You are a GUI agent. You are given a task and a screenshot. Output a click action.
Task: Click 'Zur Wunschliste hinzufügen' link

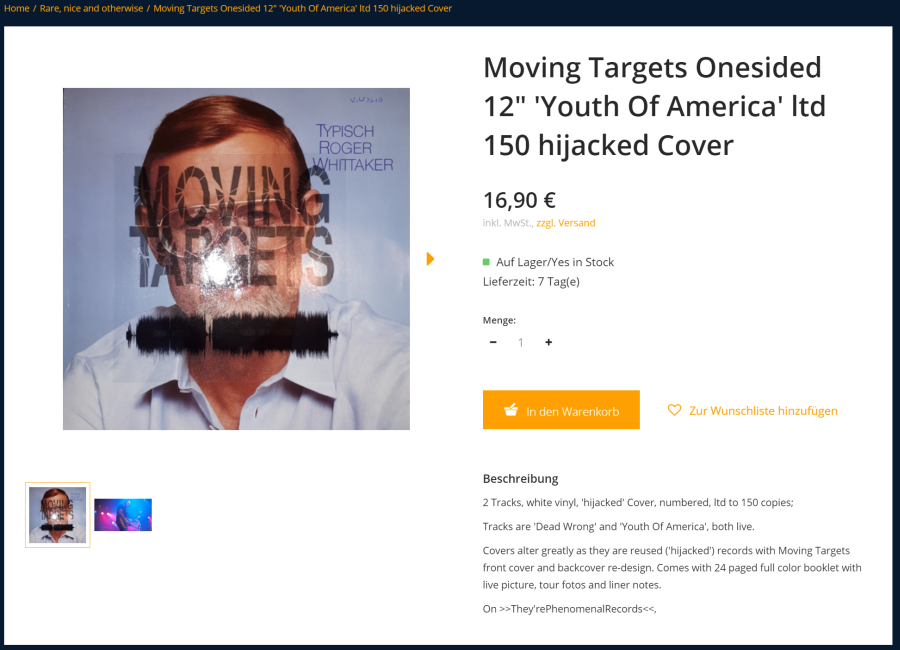tap(763, 411)
